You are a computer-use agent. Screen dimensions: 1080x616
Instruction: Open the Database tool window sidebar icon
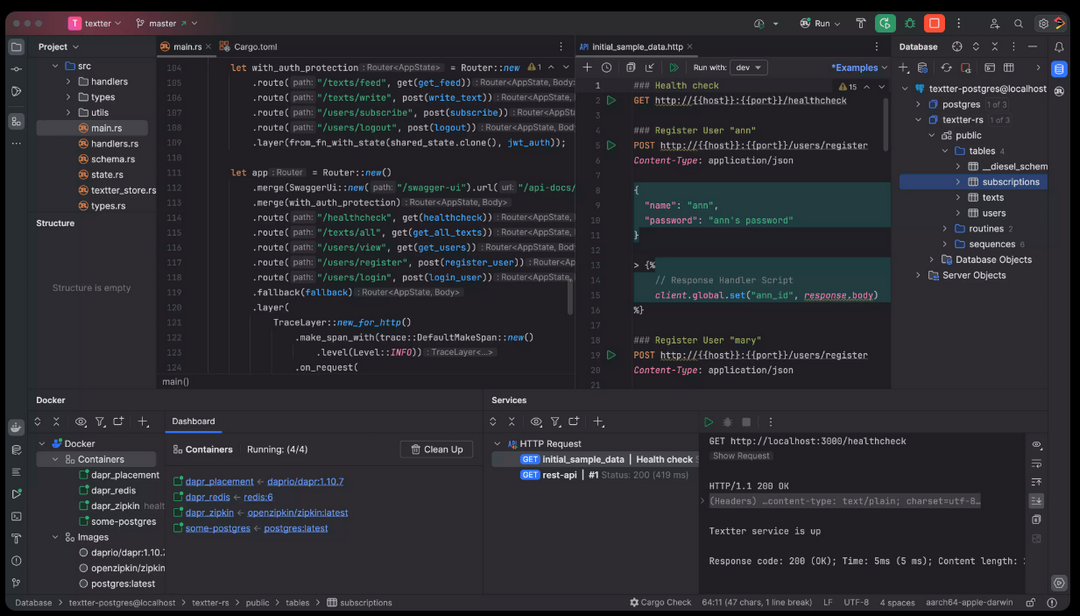(1059, 69)
